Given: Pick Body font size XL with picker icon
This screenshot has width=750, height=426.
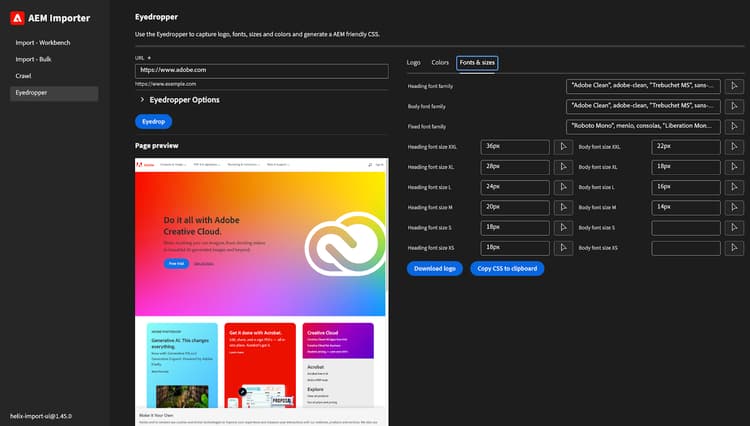Looking at the screenshot, I should 734,167.
